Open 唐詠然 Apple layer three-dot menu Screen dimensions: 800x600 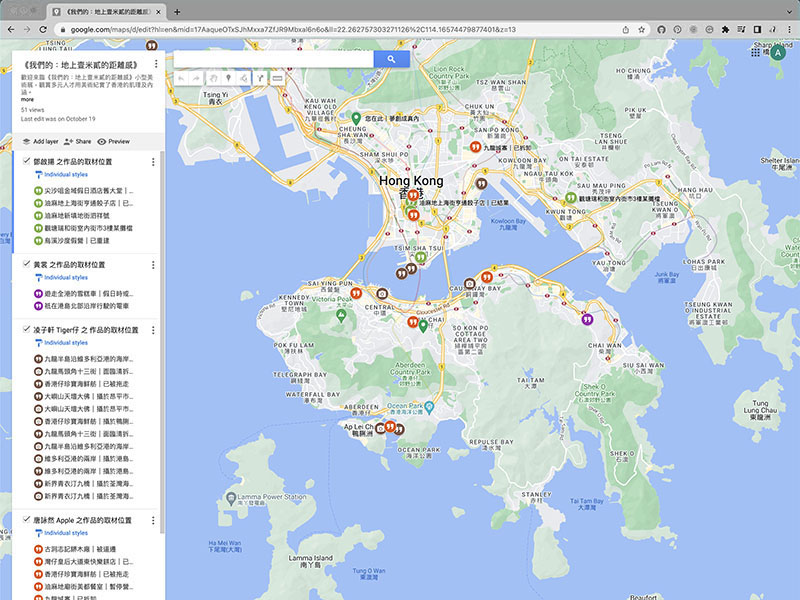tap(153, 520)
